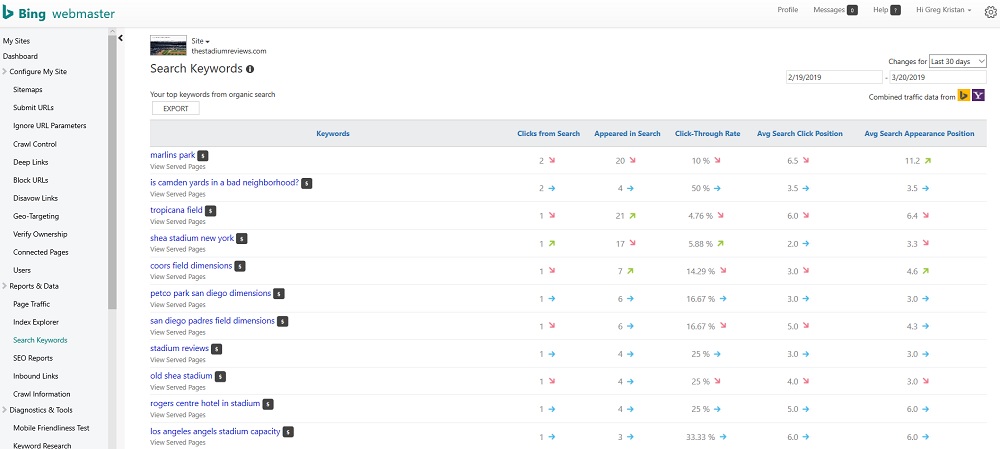Open the Messages count badge
The width and height of the screenshot is (1000, 449).
(x=852, y=10)
